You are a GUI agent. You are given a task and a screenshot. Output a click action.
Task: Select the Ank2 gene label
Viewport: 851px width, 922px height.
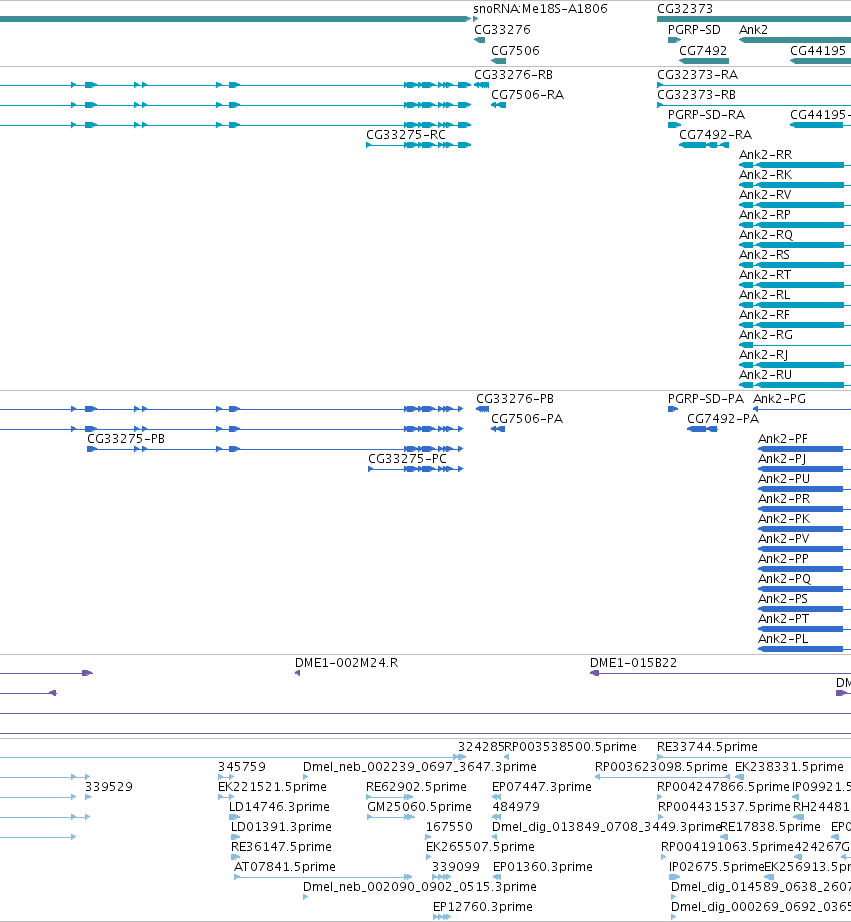(x=753, y=29)
